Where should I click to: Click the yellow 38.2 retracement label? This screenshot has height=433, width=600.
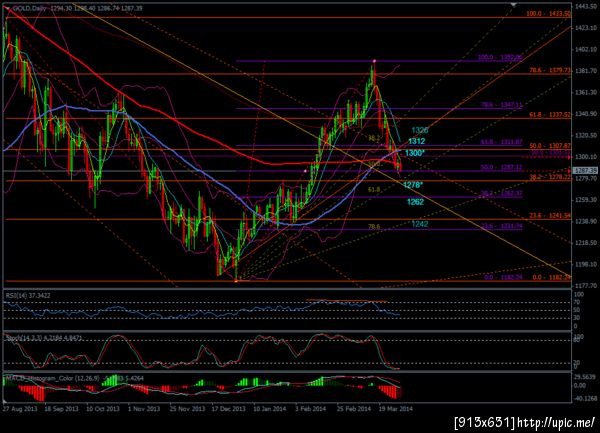[374, 138]
